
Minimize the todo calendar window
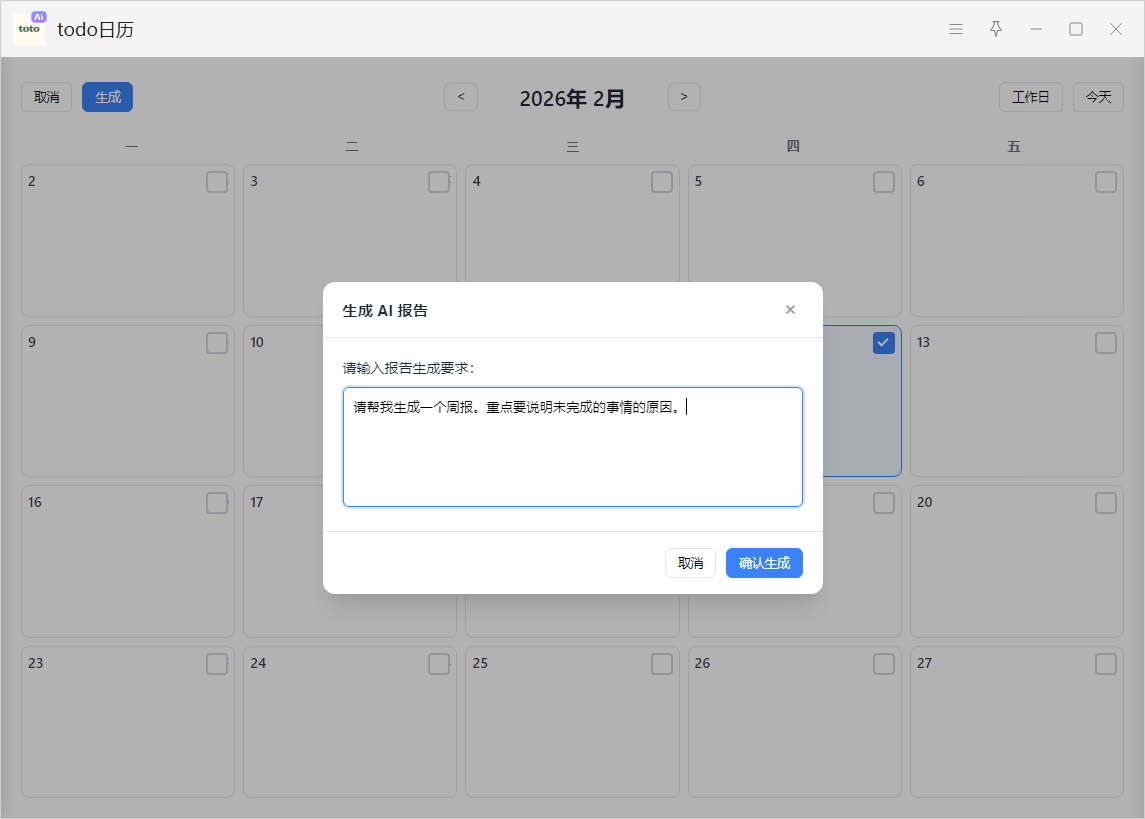tap(1036, 29)
